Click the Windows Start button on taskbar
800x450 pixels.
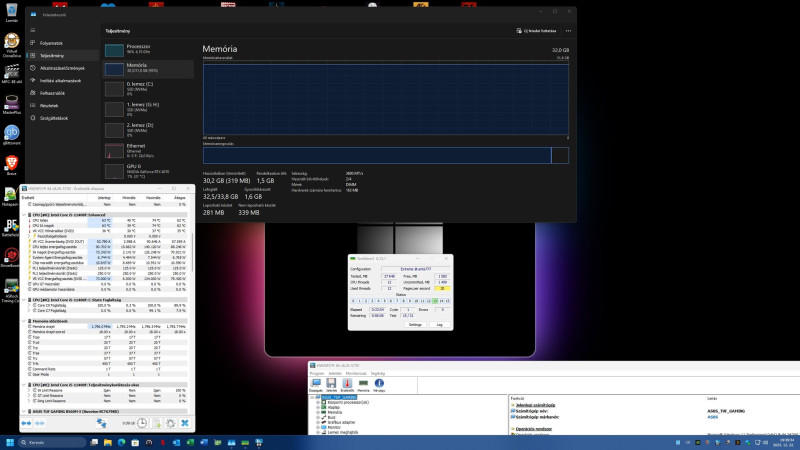click(x=11, y=442)
